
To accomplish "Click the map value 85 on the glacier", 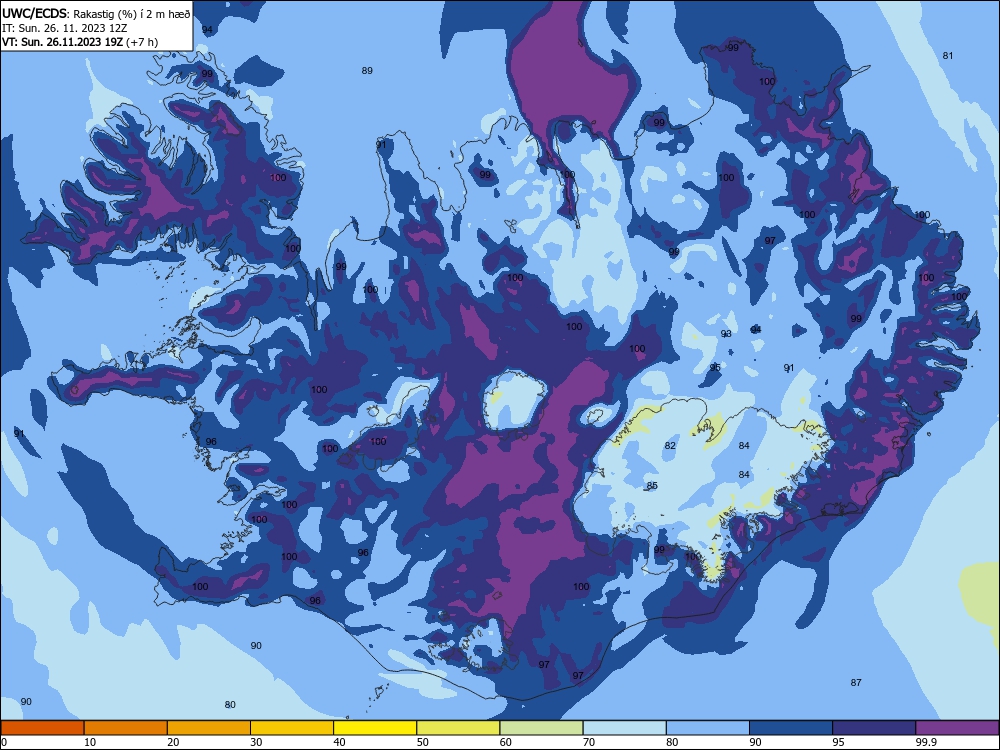I will tap(652, 485).
